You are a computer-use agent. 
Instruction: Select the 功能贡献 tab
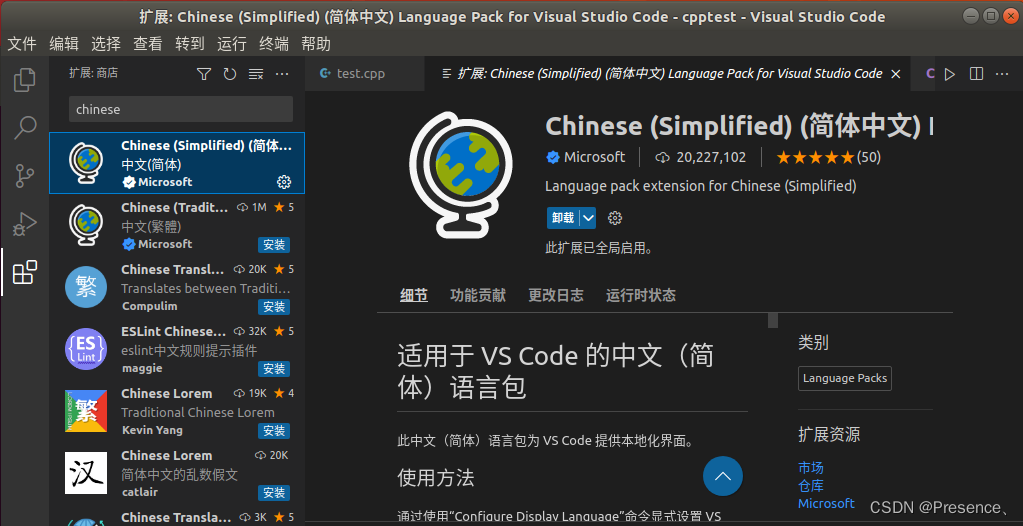pos(478,295)
